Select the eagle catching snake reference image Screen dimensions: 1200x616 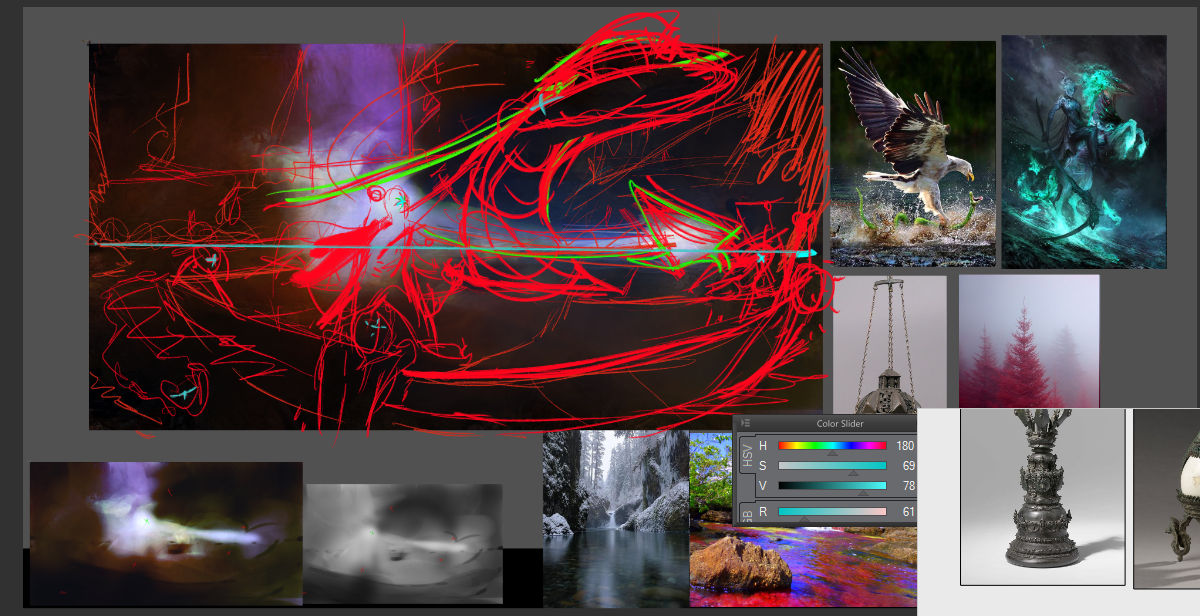[912, 153]
